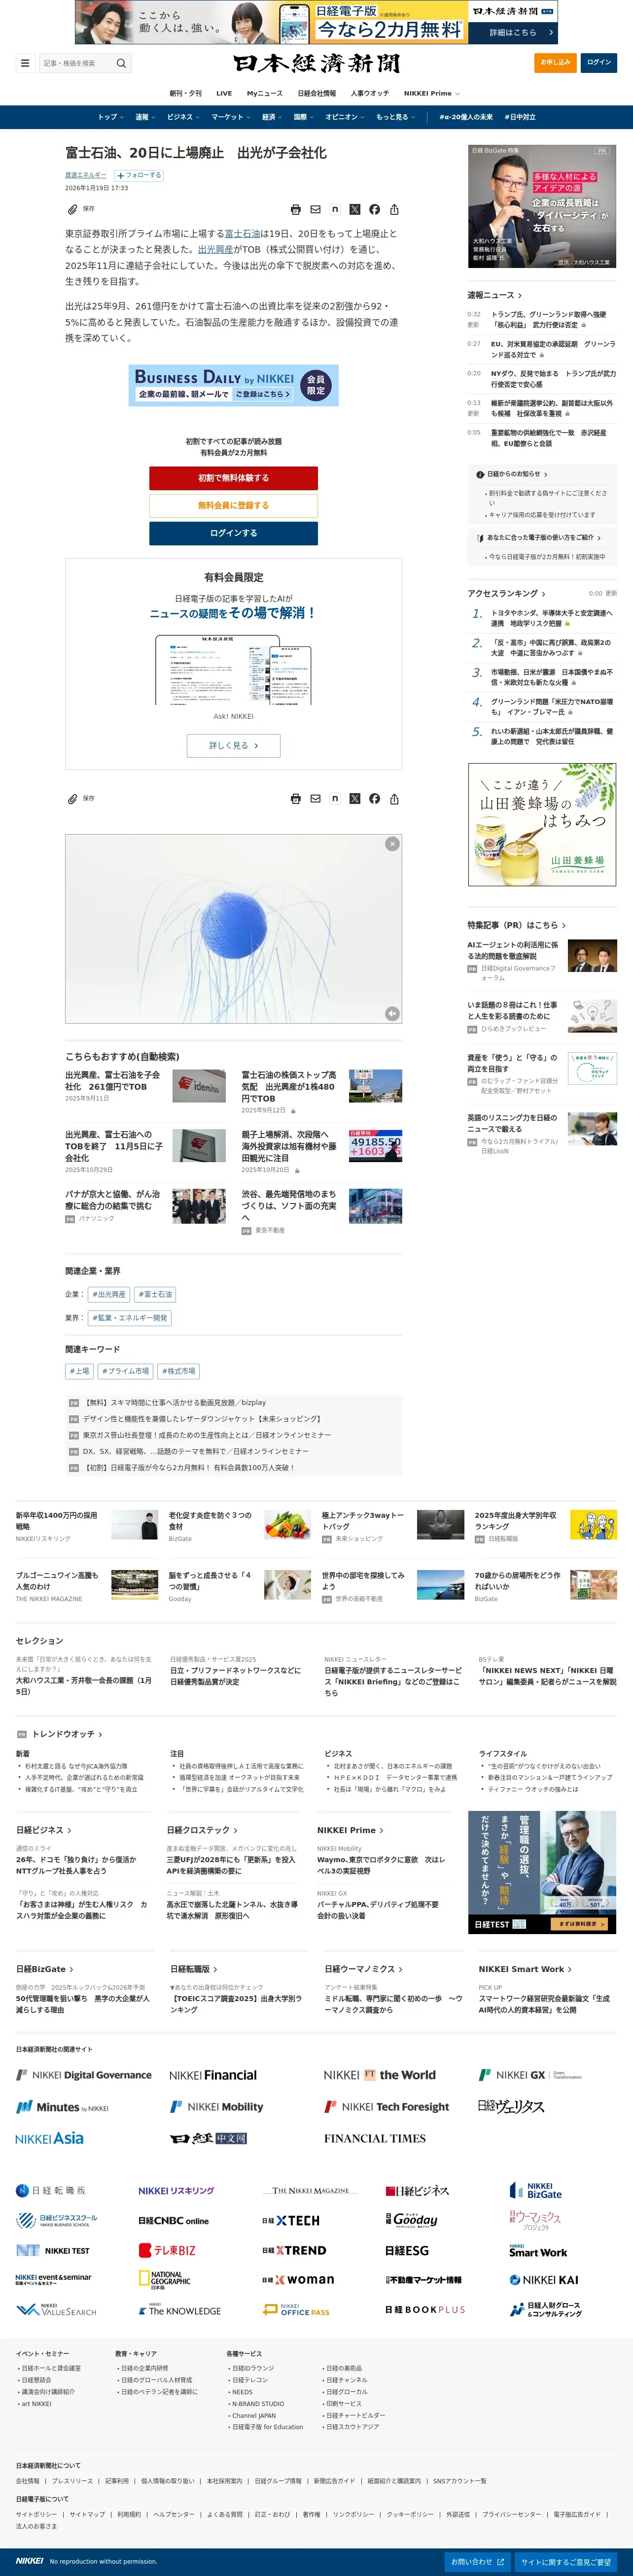Share on X using the top icon
This screenshot has height=2576, width=633.
pyautogui.click(x=354, y=210)
